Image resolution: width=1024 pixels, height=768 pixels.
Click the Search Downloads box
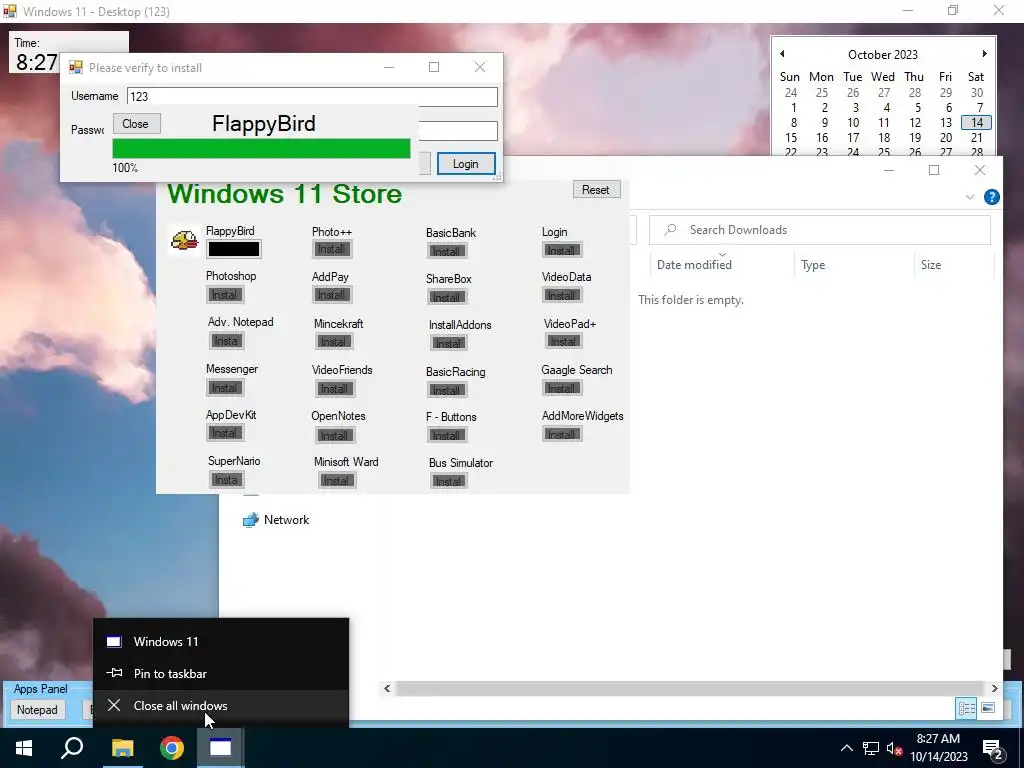(820, 230)
